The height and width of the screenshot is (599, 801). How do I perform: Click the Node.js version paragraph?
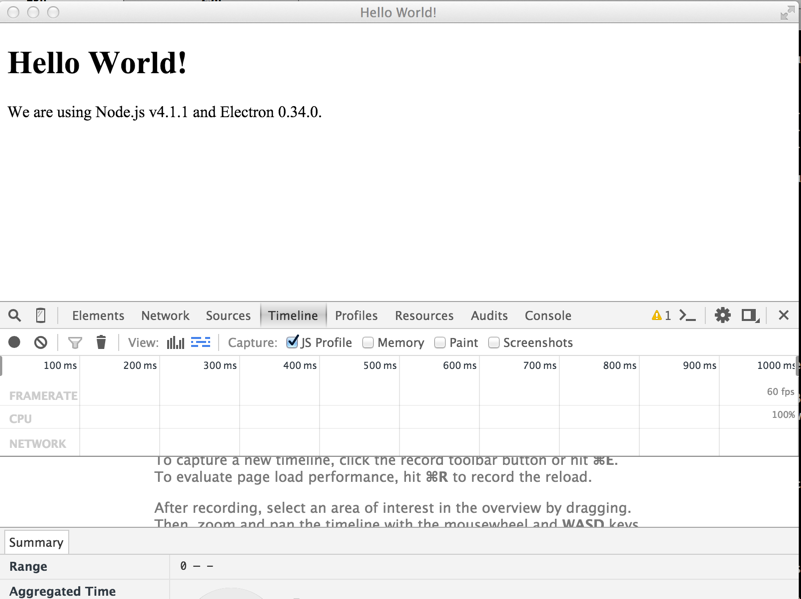(164, 112)
